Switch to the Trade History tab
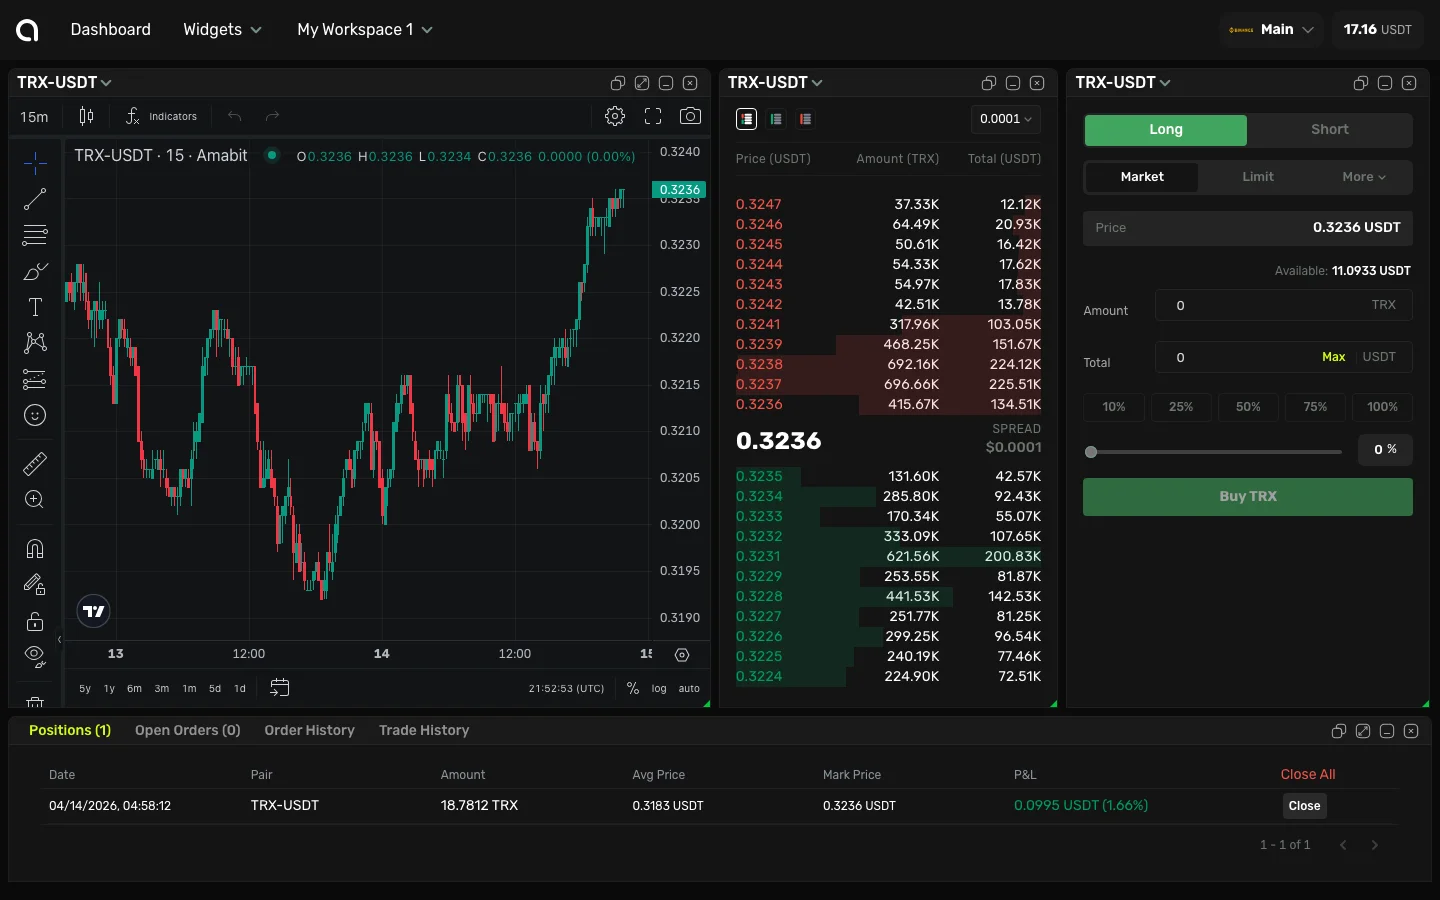Viewport: 1440px width, 900px height. (424, 730)
